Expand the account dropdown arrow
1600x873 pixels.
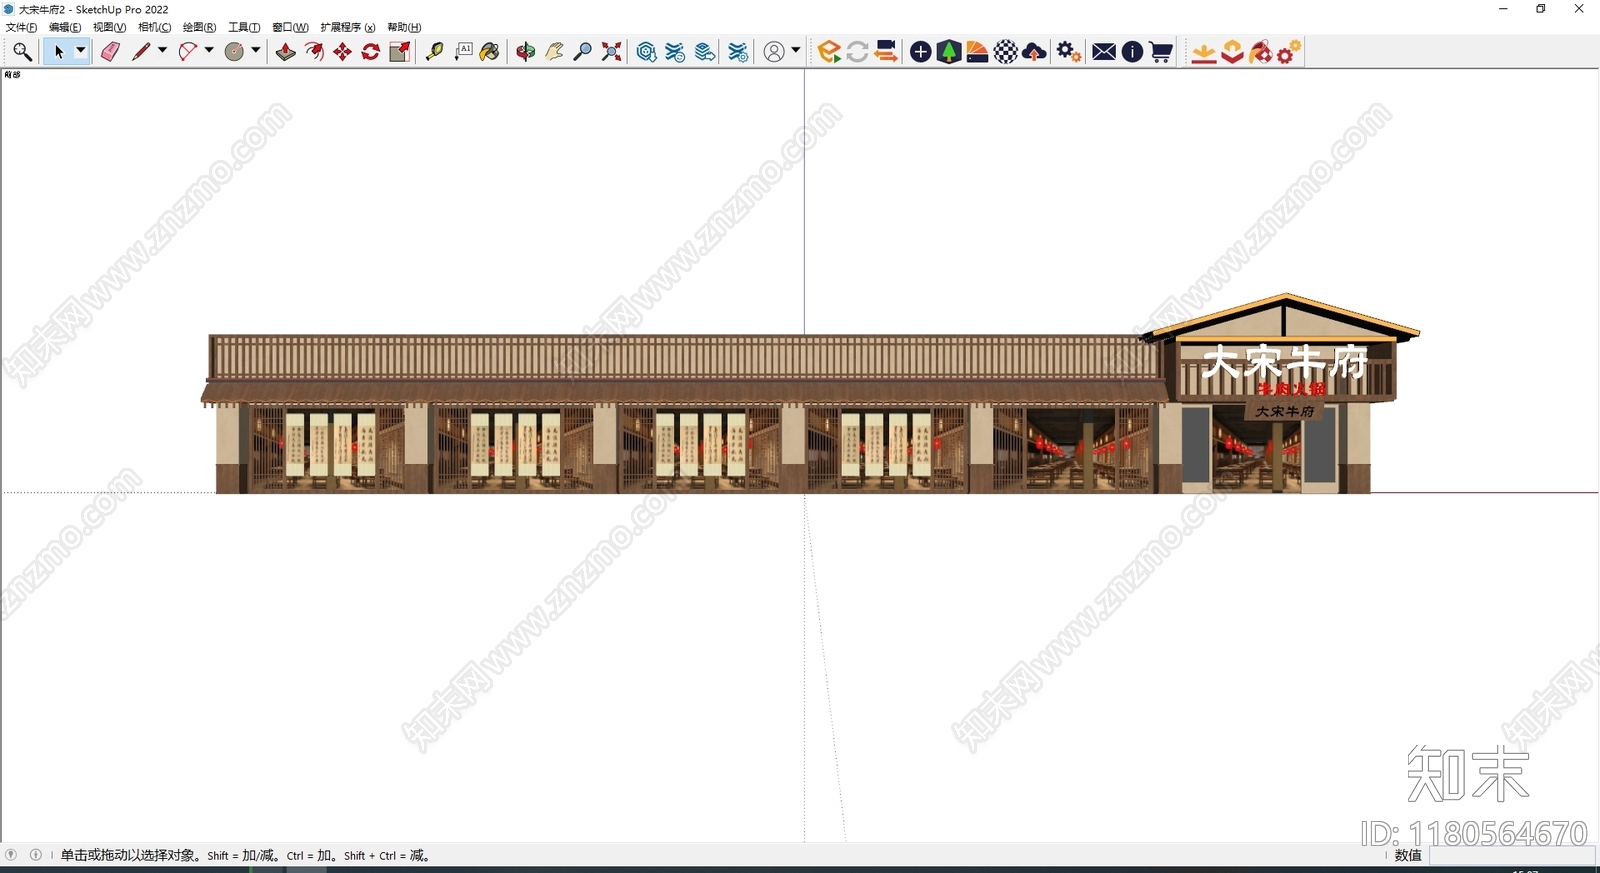[x=796, y=51]
